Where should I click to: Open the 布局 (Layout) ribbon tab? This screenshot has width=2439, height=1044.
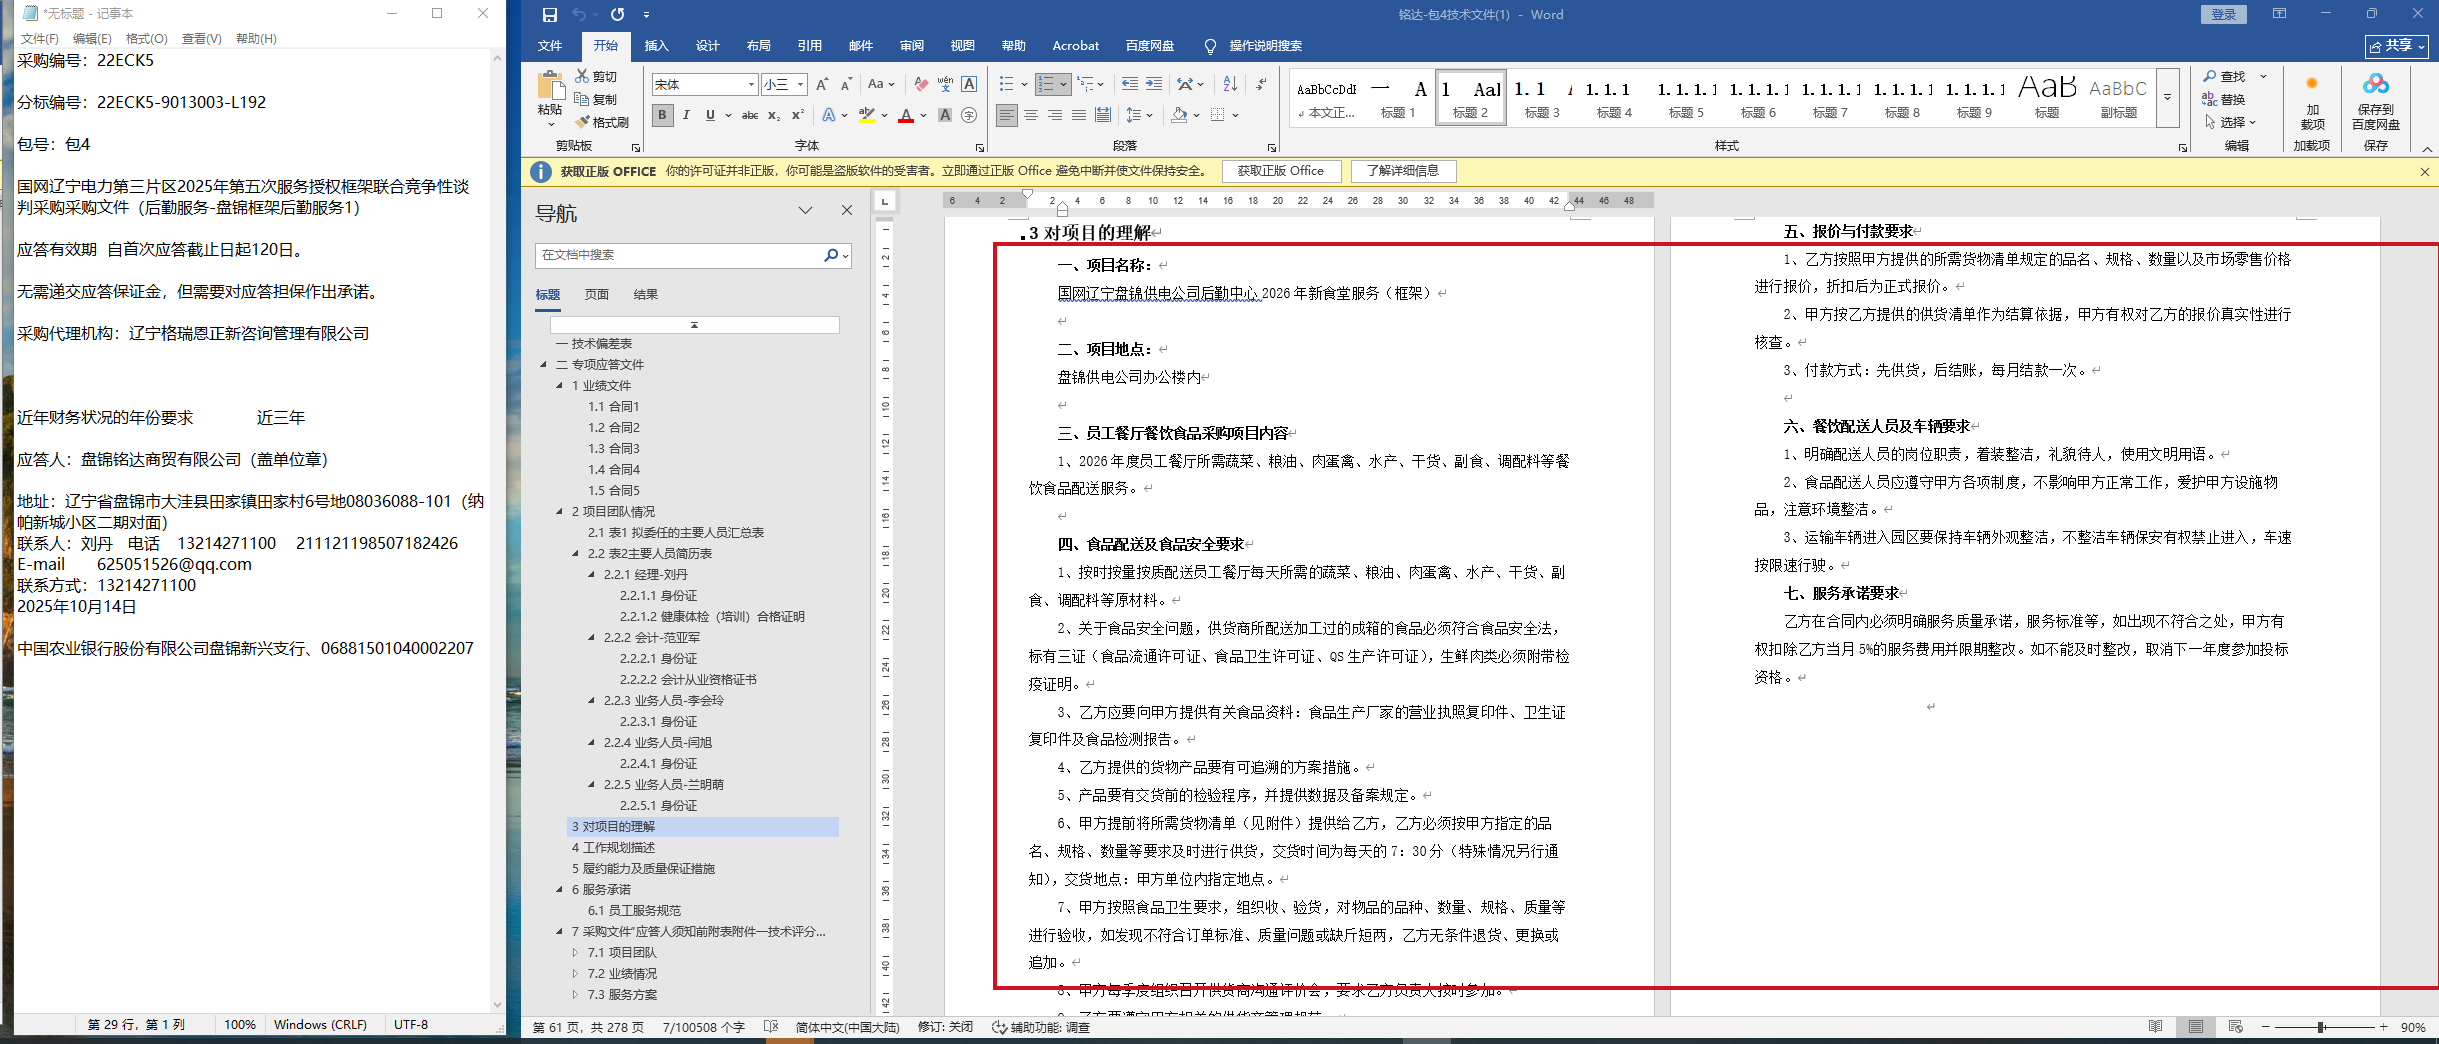click(x=758, y=46)
